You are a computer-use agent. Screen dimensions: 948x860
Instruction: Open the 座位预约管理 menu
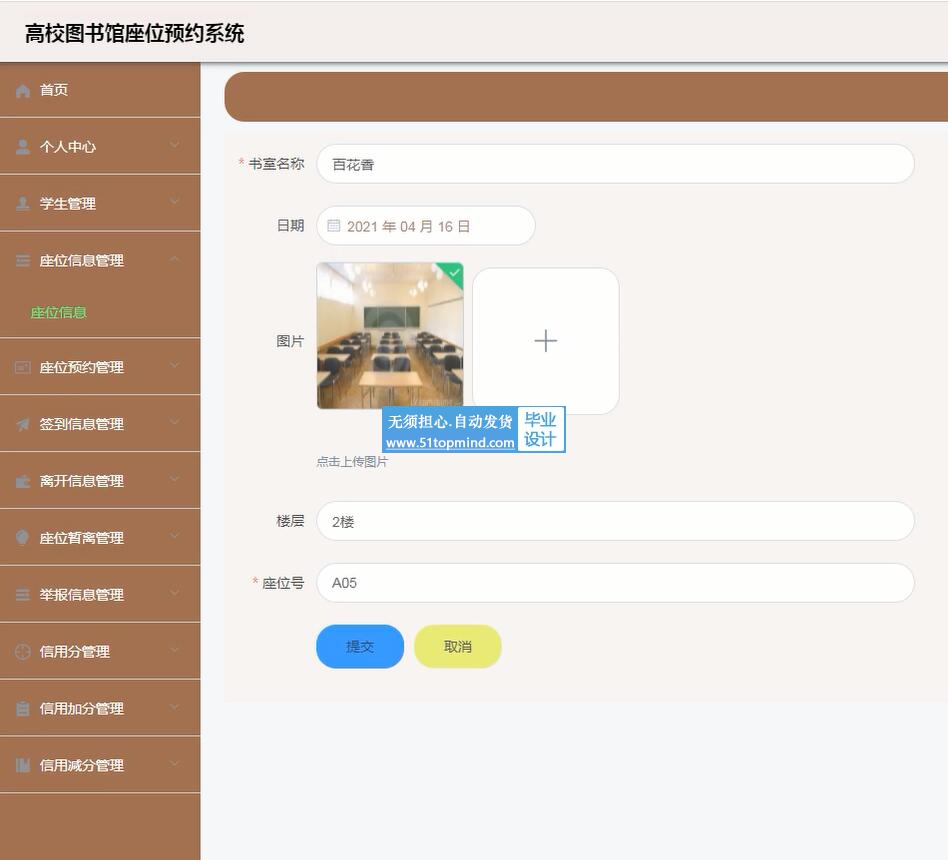click(100, 367)
